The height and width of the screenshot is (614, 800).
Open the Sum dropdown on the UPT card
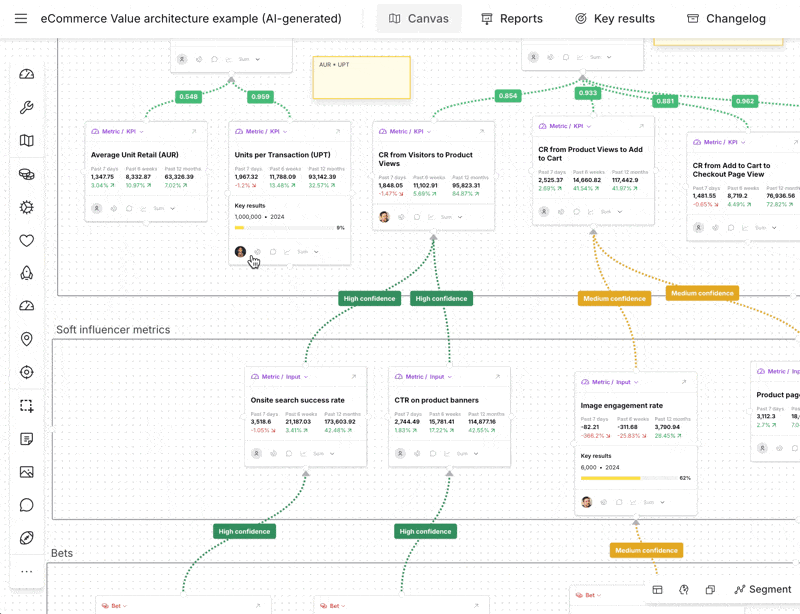307,252
